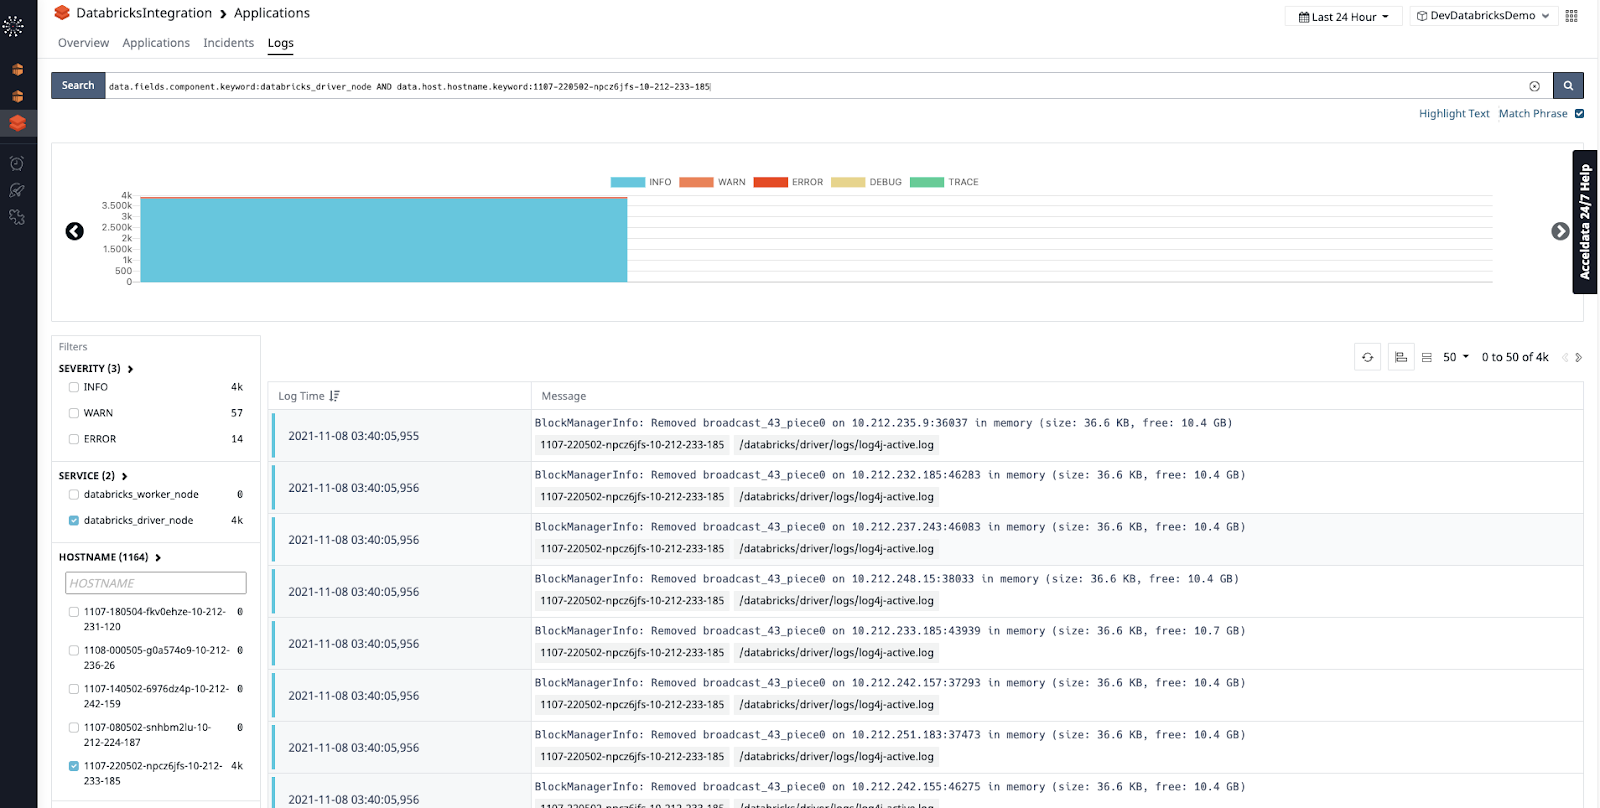
Task: Toggle the WARN severity checkbox
Action: point(74,413)
